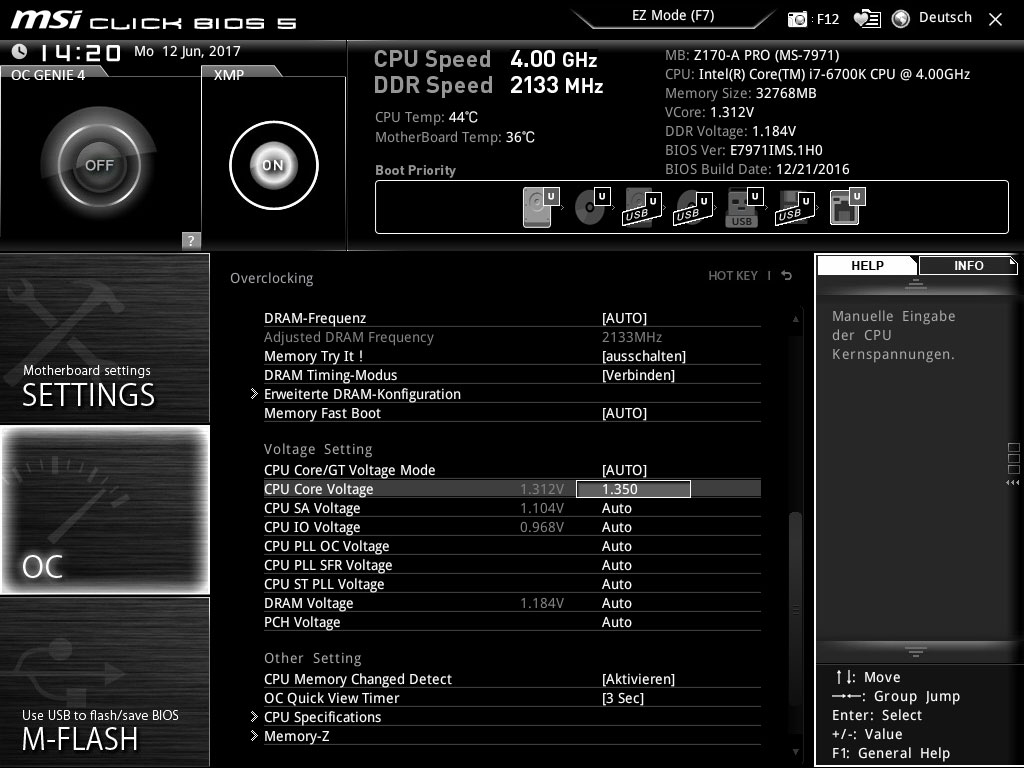Screen dimensions: 1024x768
Task: Select the CPU SA Voltage Auto value
Action: 616,507
